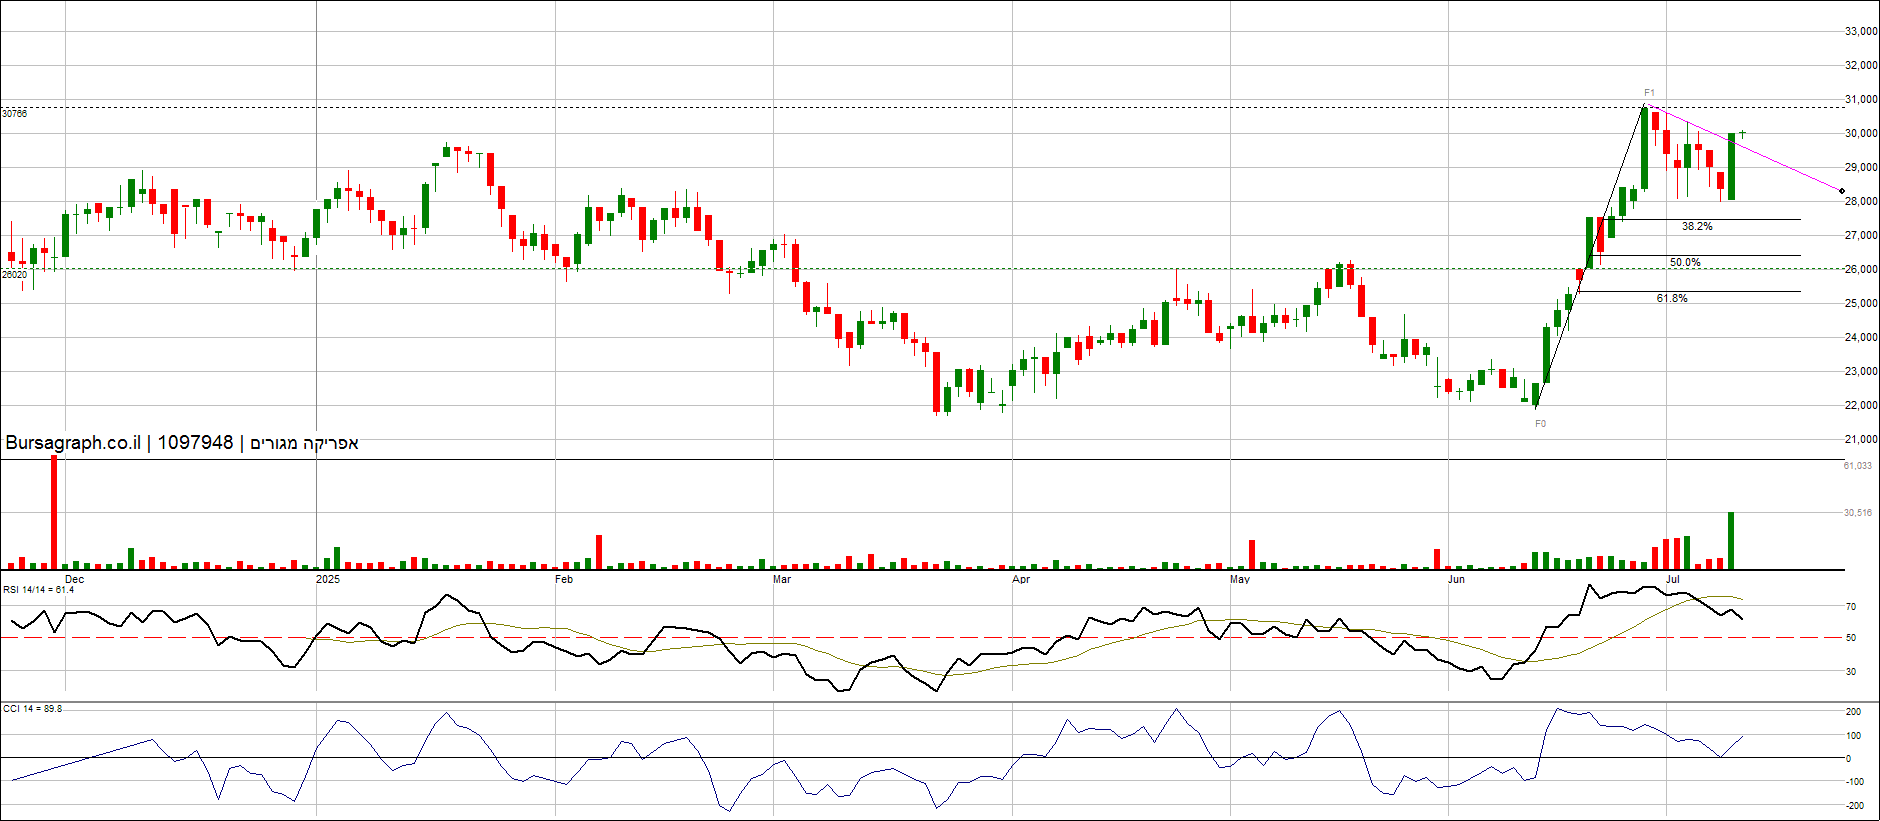Viewport: 1880px width, 821px height.
Task: Click the 61,033 volume axis label
Action: (x=1857, y=466)
